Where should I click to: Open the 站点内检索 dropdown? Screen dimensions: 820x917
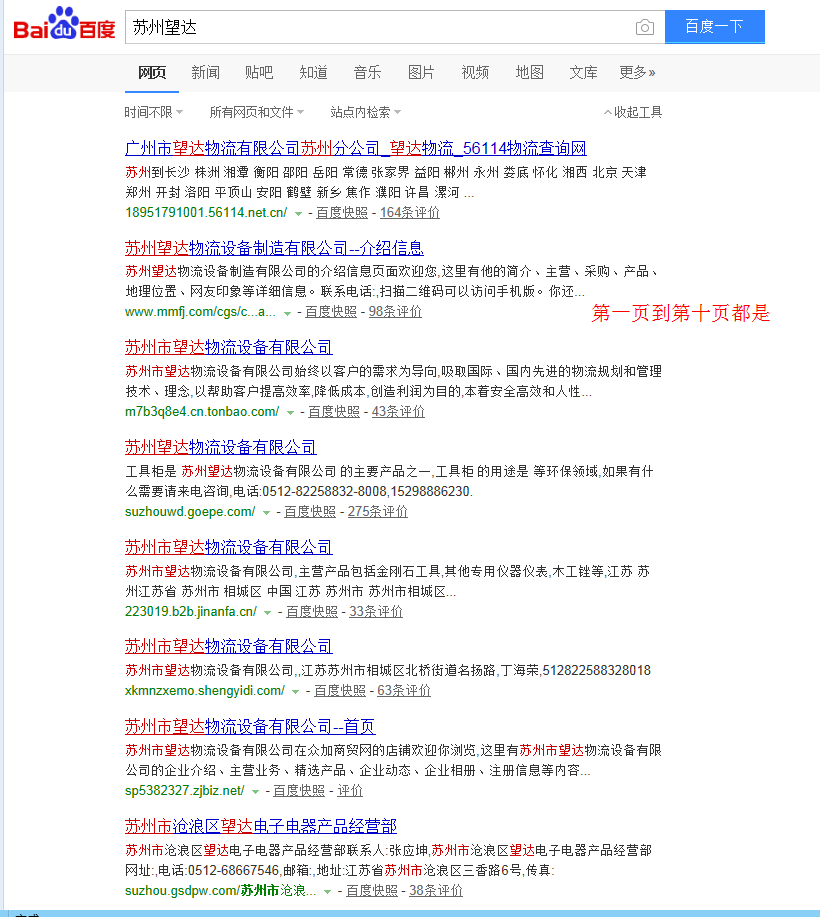pyautogui.click(x=366, y=112)
